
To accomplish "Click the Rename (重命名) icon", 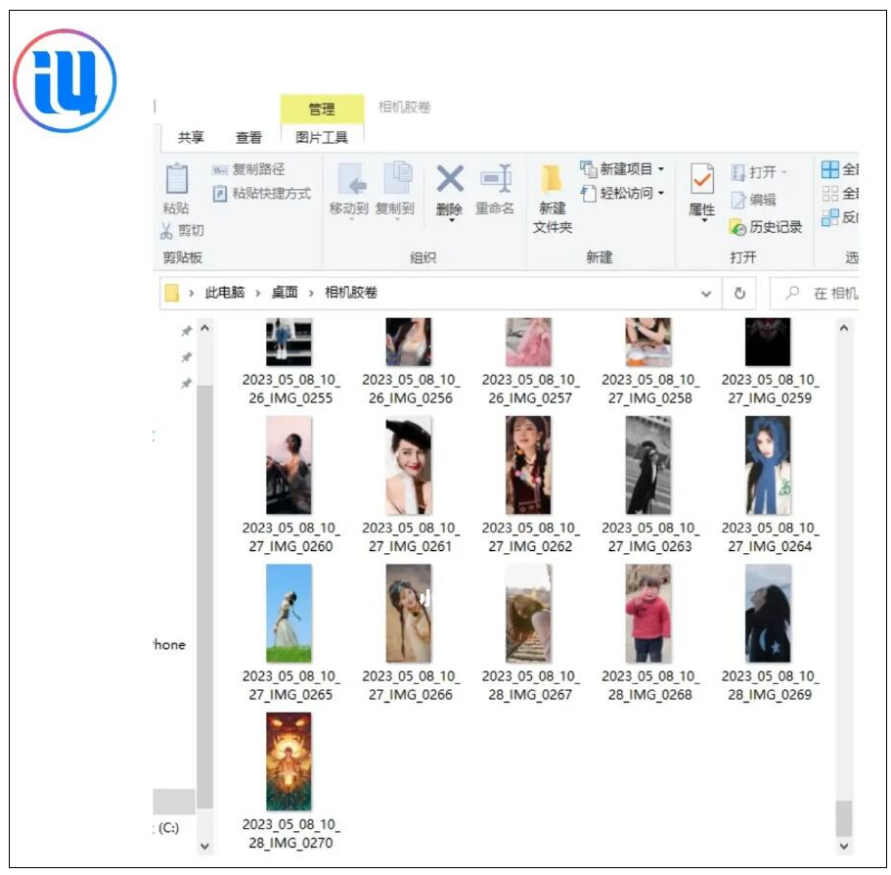I will coord(495,180).
